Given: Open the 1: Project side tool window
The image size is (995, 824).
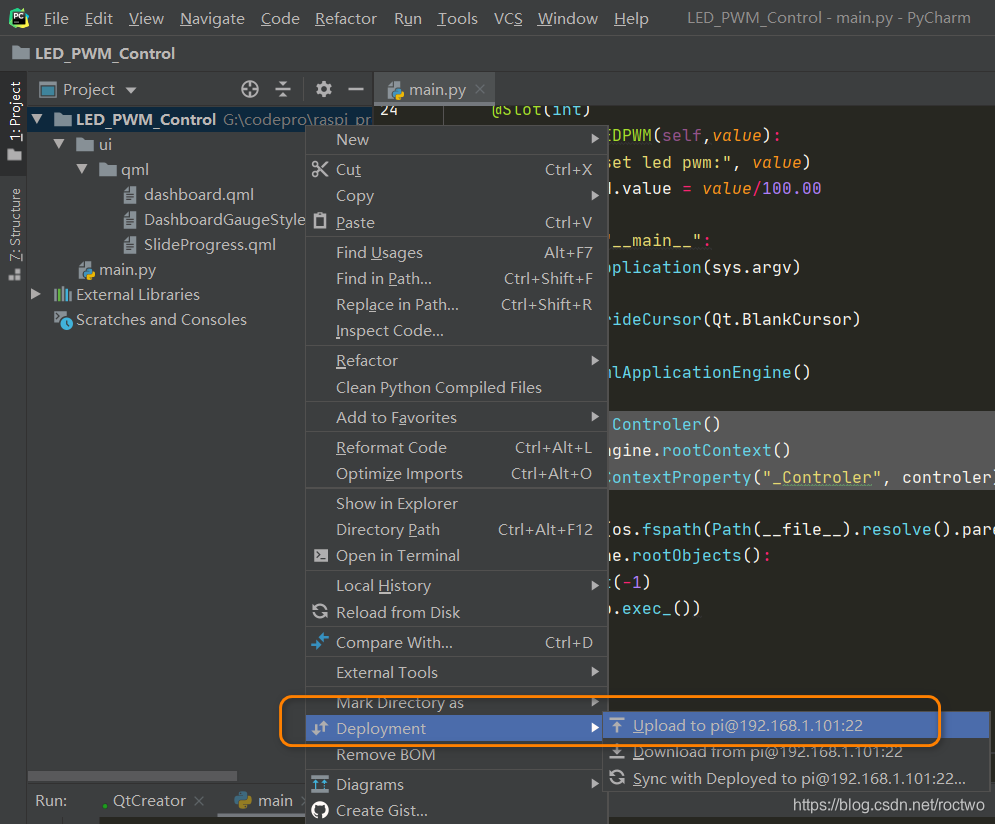Looking at the screenshot, I should (15, 122).
